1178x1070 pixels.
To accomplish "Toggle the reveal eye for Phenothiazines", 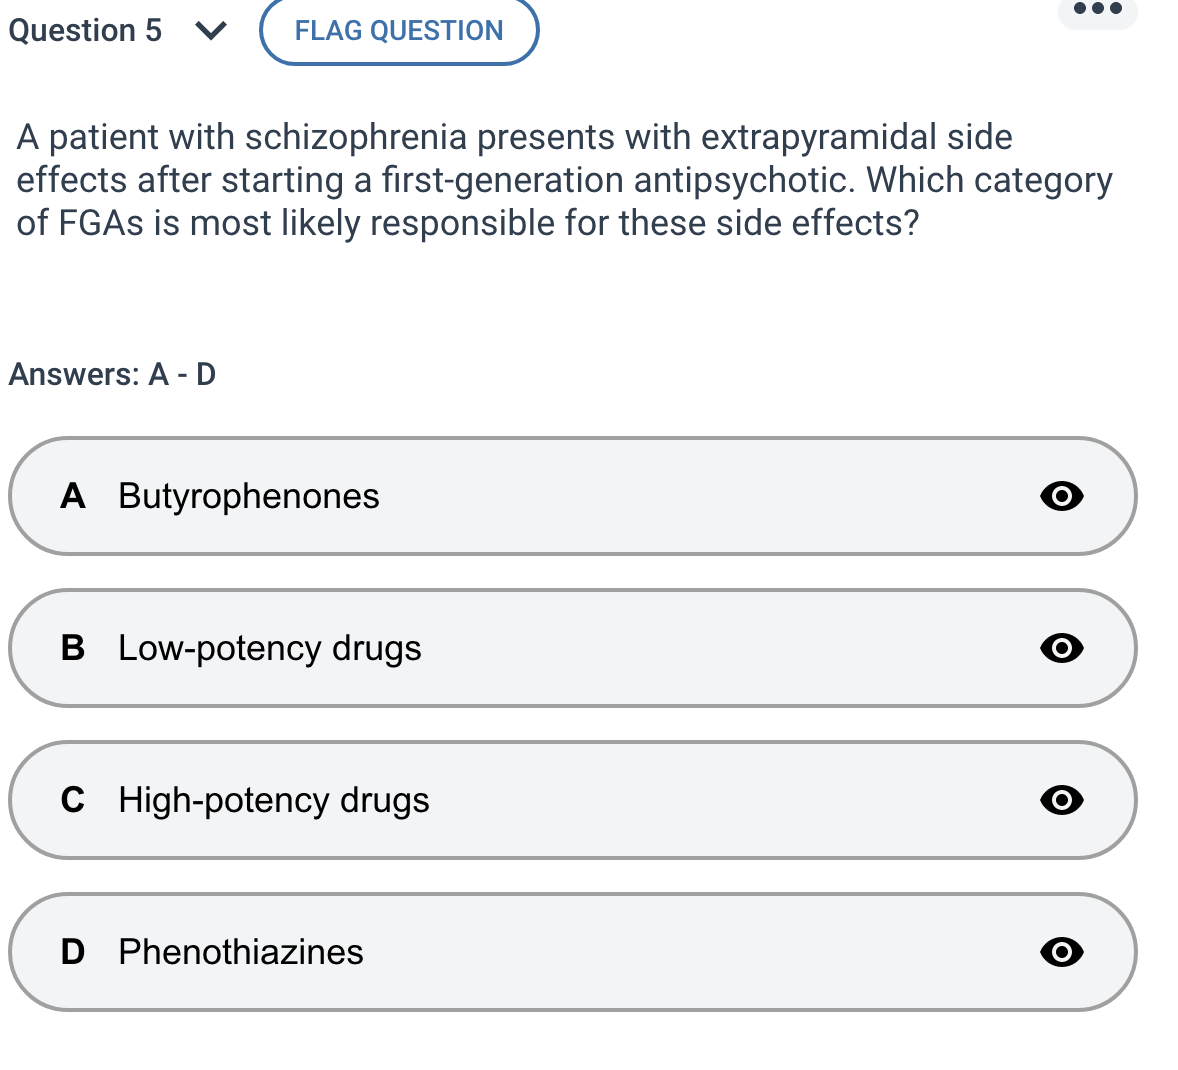I will pos(1062,952).
